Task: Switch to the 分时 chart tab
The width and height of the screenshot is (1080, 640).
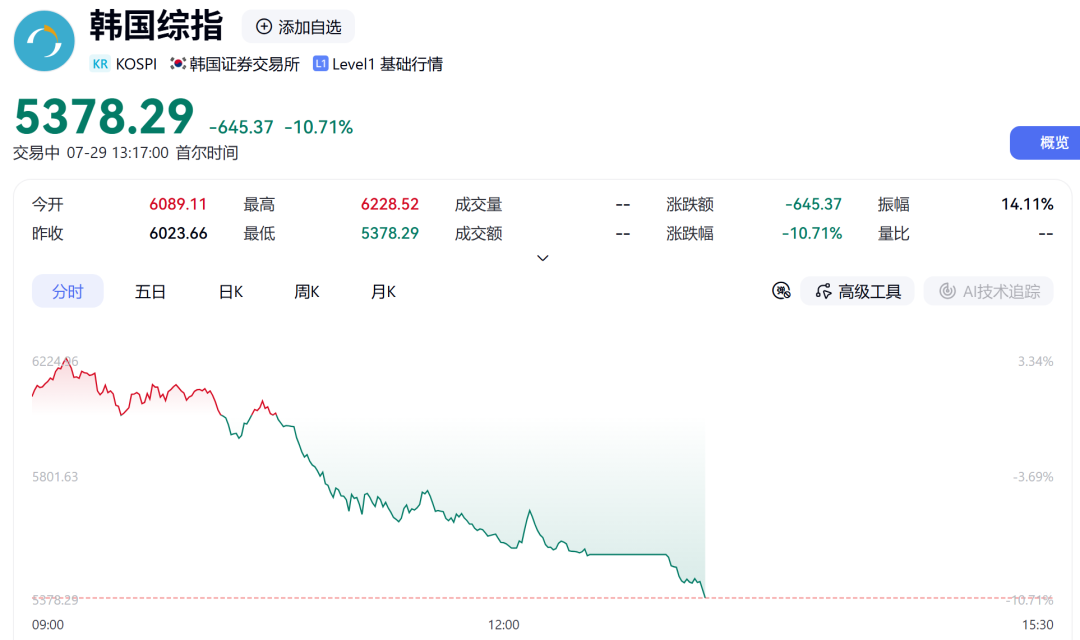Action: (x=68, y=291)
